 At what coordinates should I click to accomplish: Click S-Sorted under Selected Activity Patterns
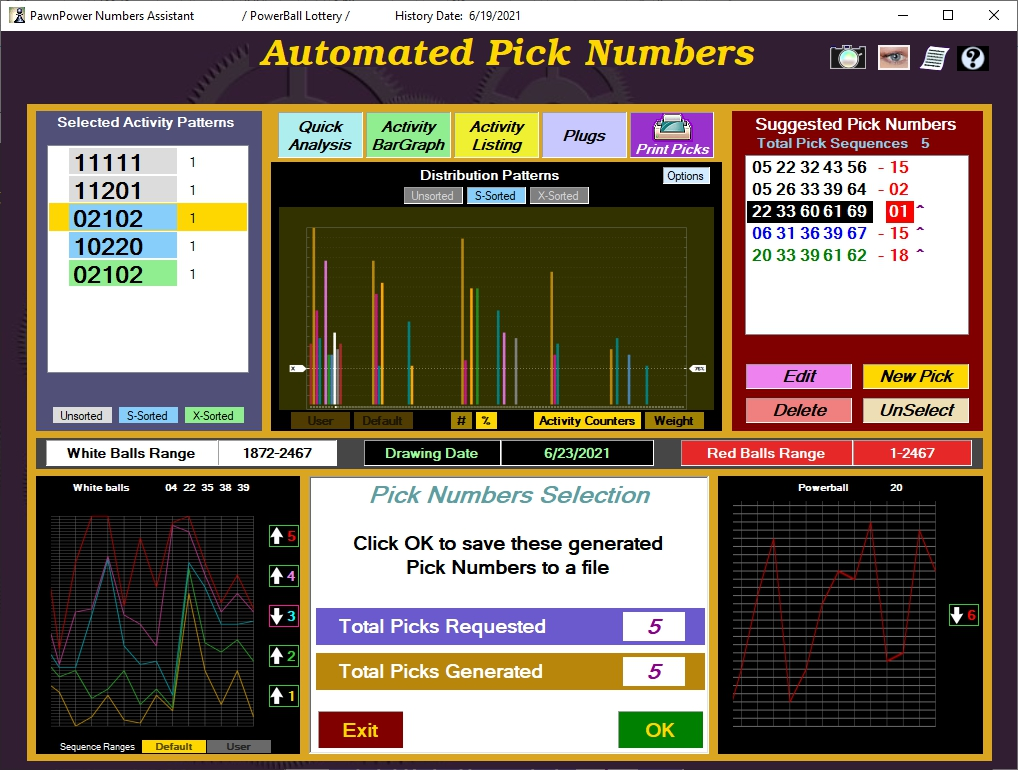[x=147, y=416]
